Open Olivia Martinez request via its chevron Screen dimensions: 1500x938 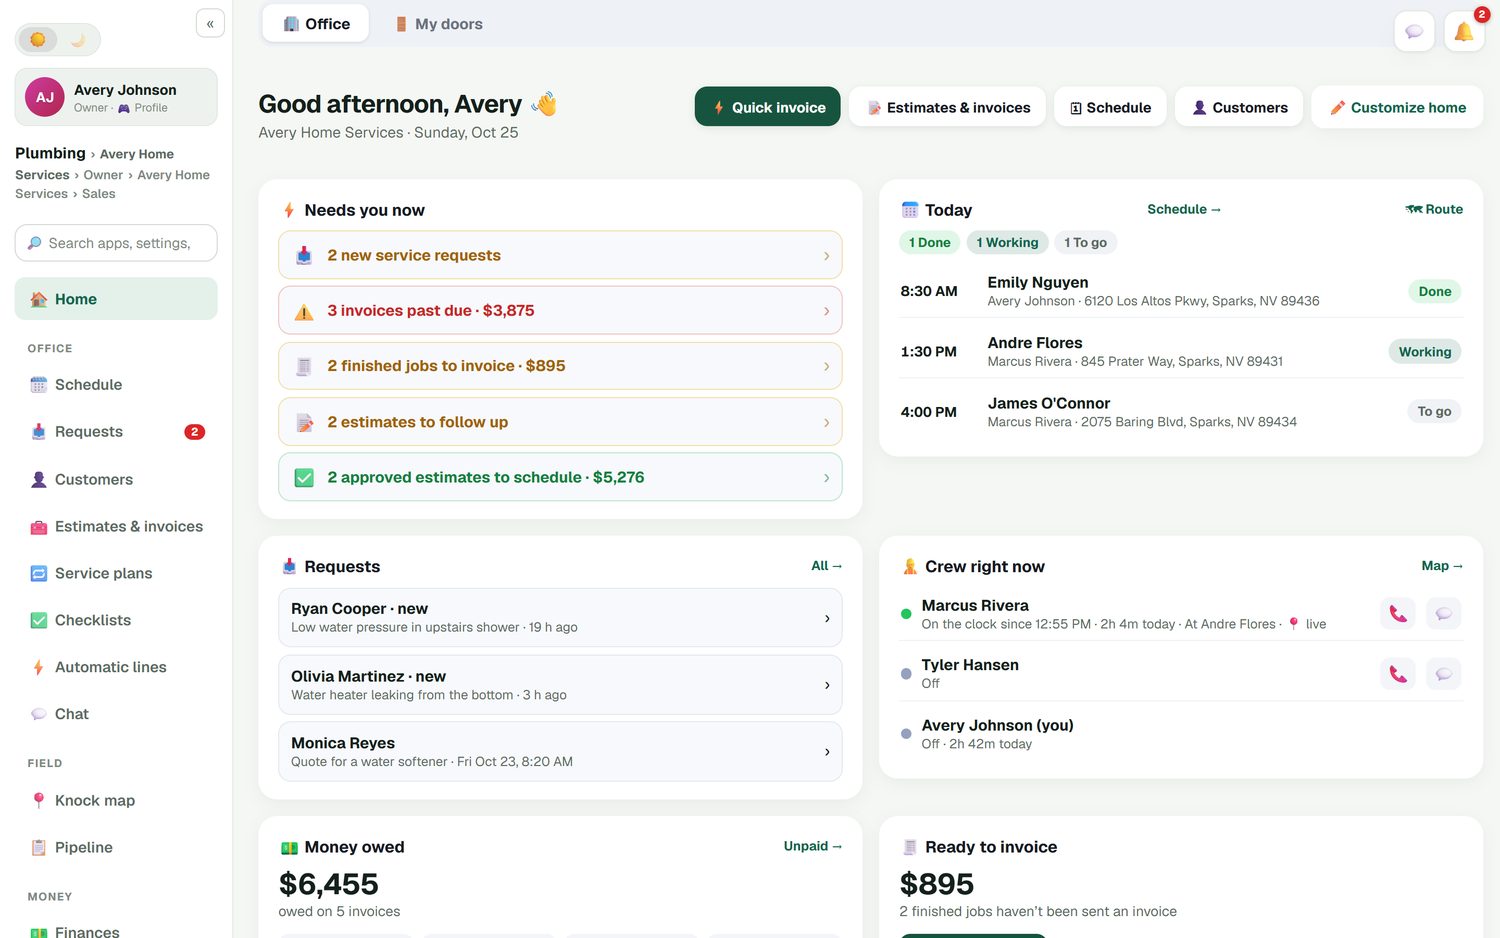[x=827, y=685]
